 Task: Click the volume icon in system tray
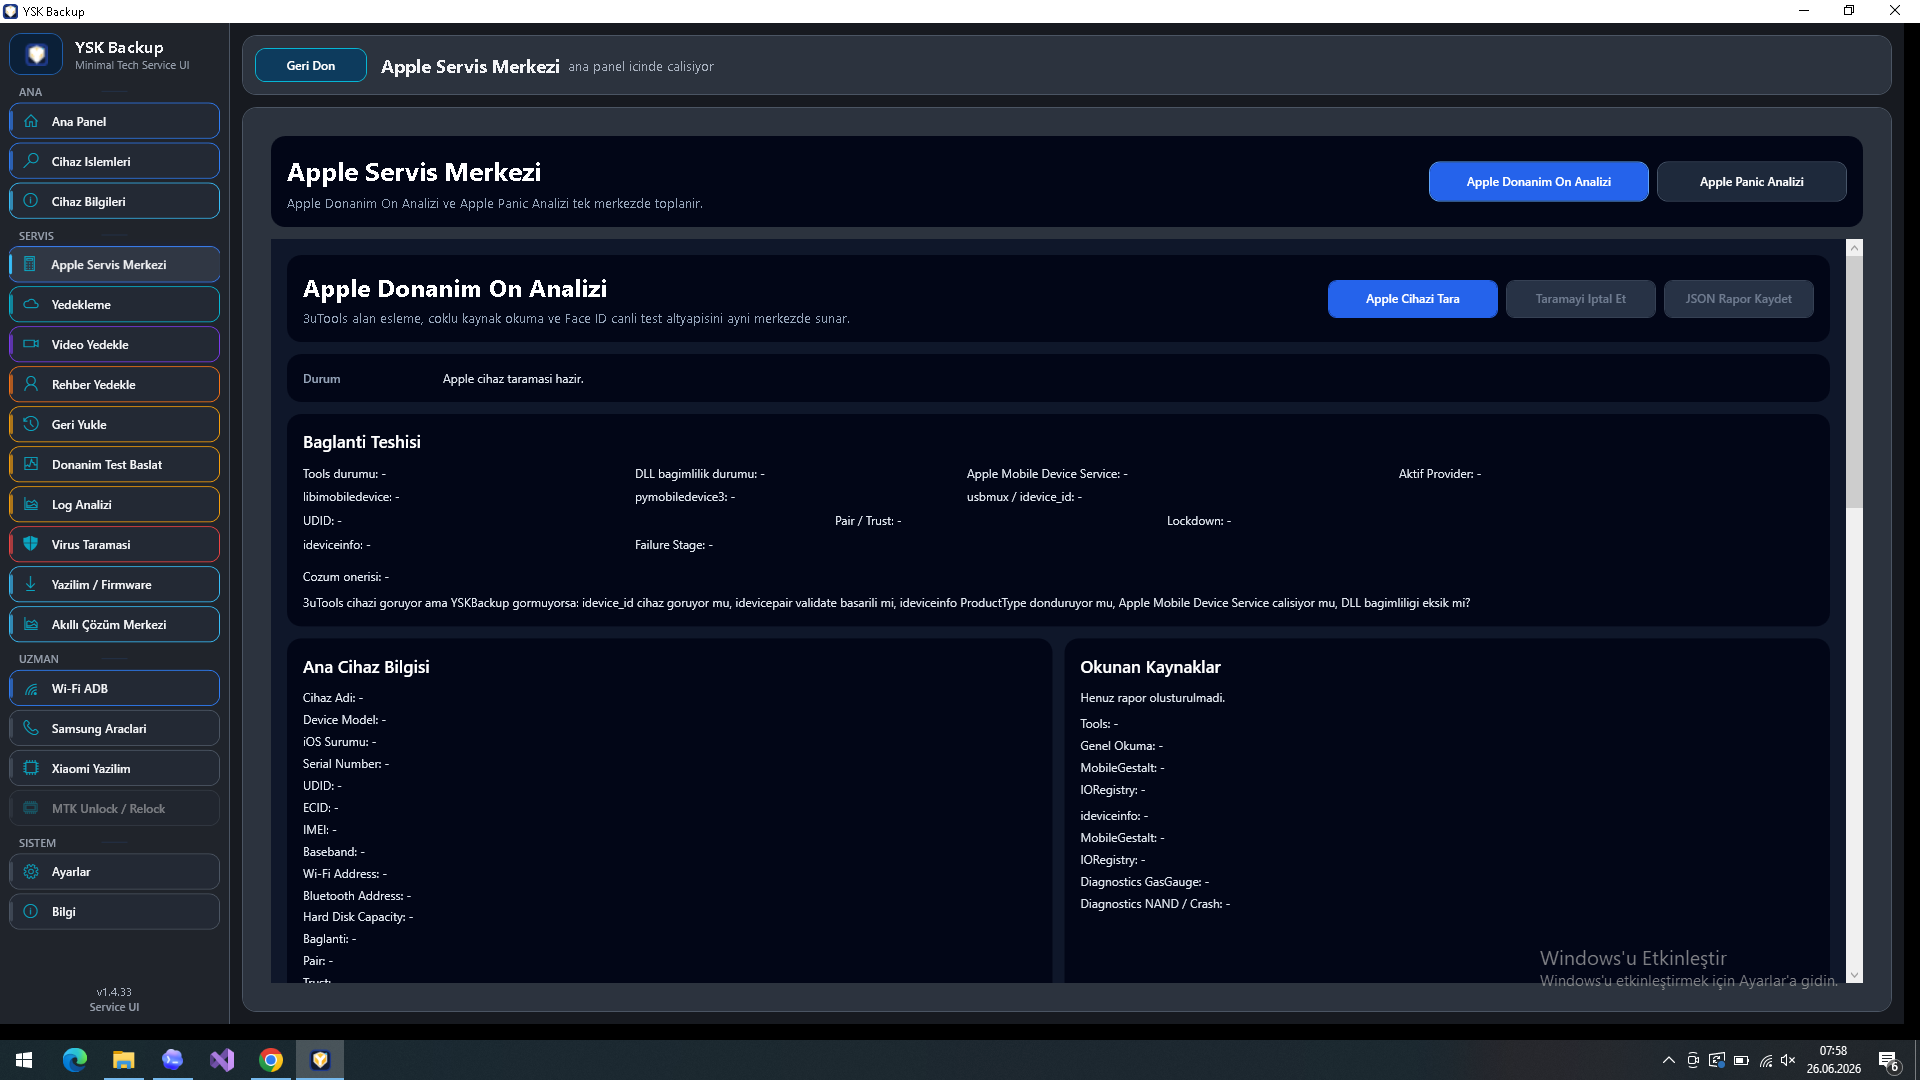coord(1788,1060)
